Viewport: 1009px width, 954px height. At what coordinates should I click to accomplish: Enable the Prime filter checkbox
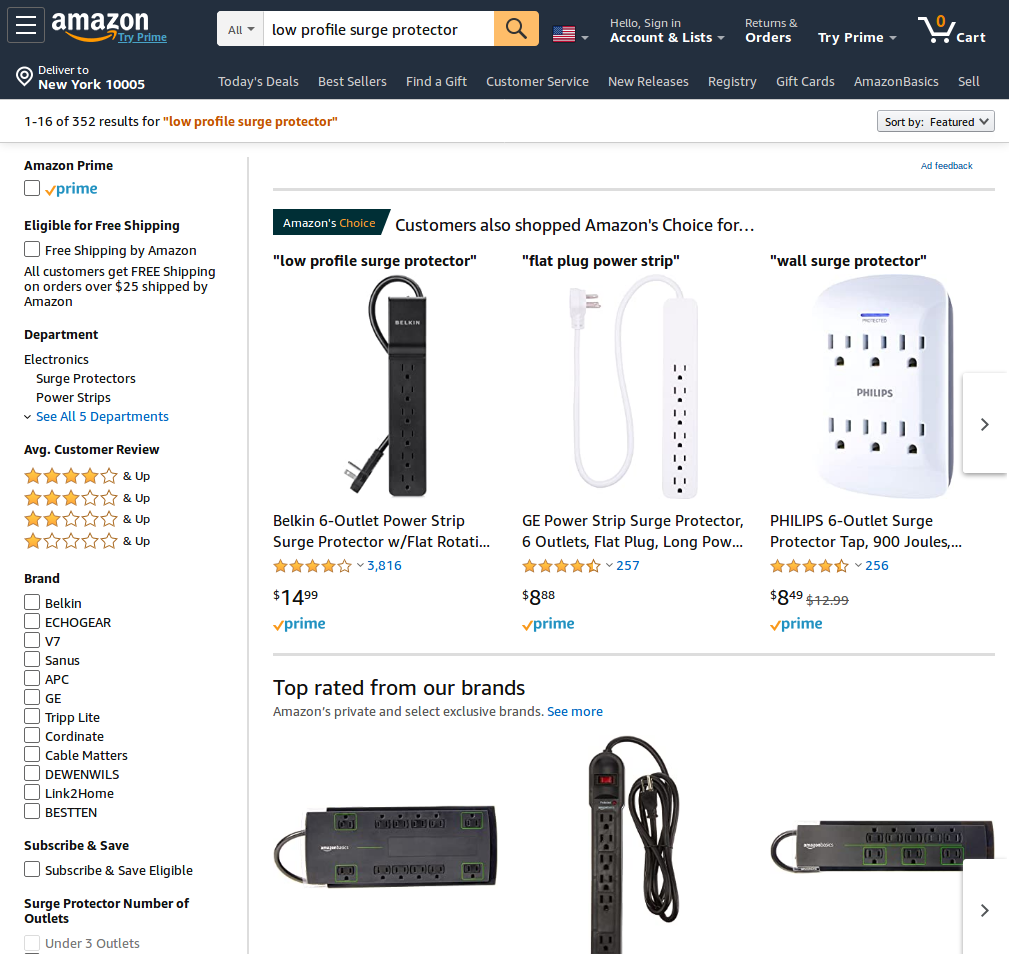point(32,188)
